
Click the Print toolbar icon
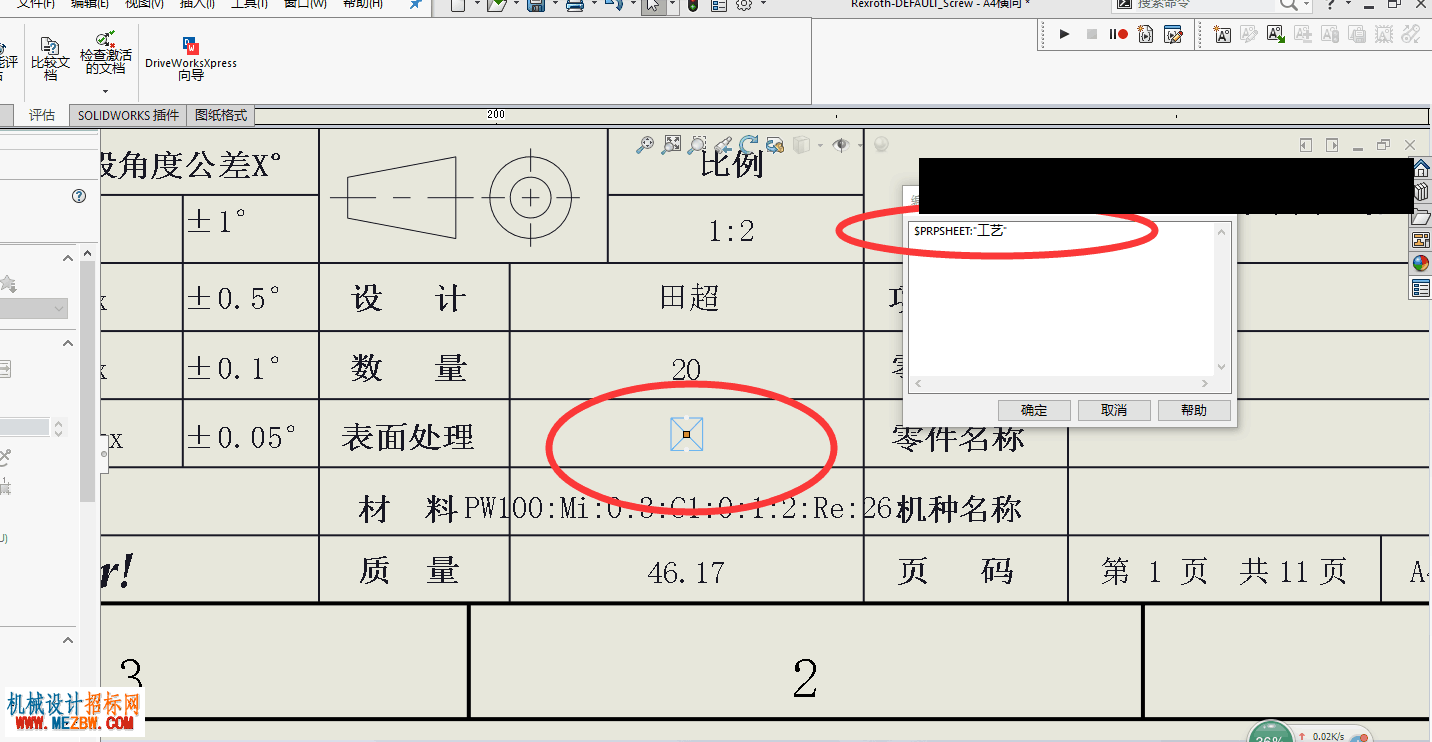(x=575, y=5)
